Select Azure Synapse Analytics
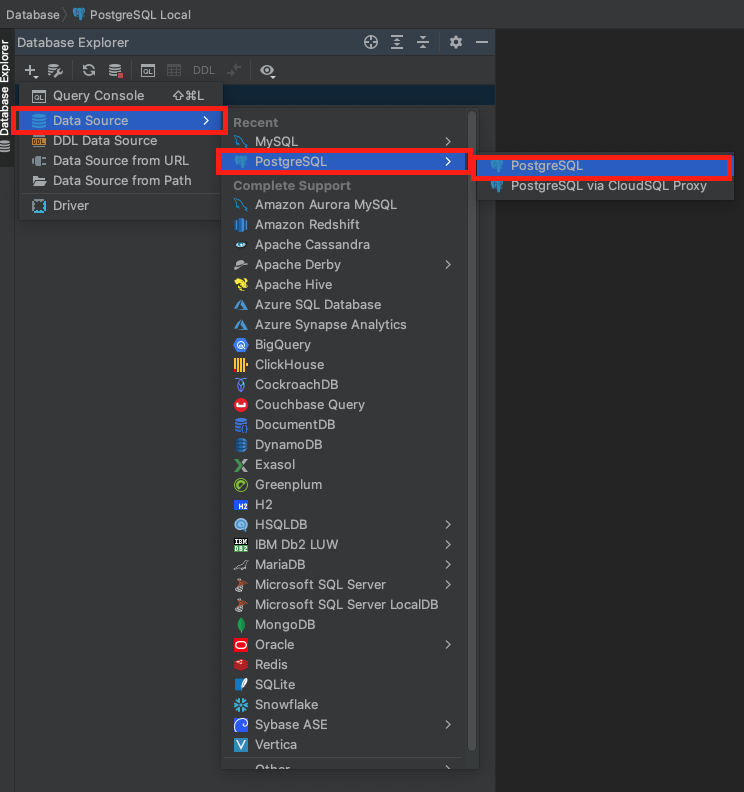Image resolution: width=744 pixels, height=792 pixels. [x=344, y=325]
